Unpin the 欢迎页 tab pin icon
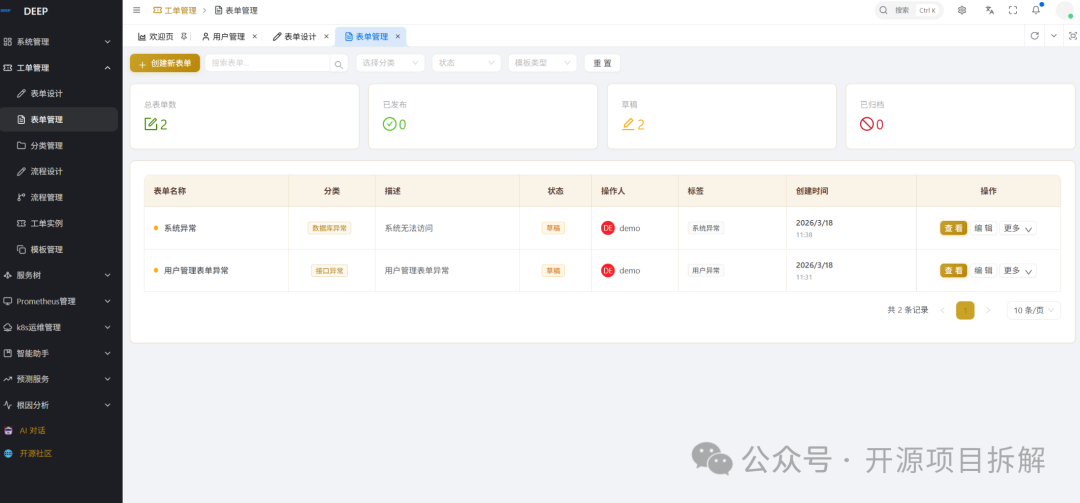The image size is (1080, 503). [183, 36]
